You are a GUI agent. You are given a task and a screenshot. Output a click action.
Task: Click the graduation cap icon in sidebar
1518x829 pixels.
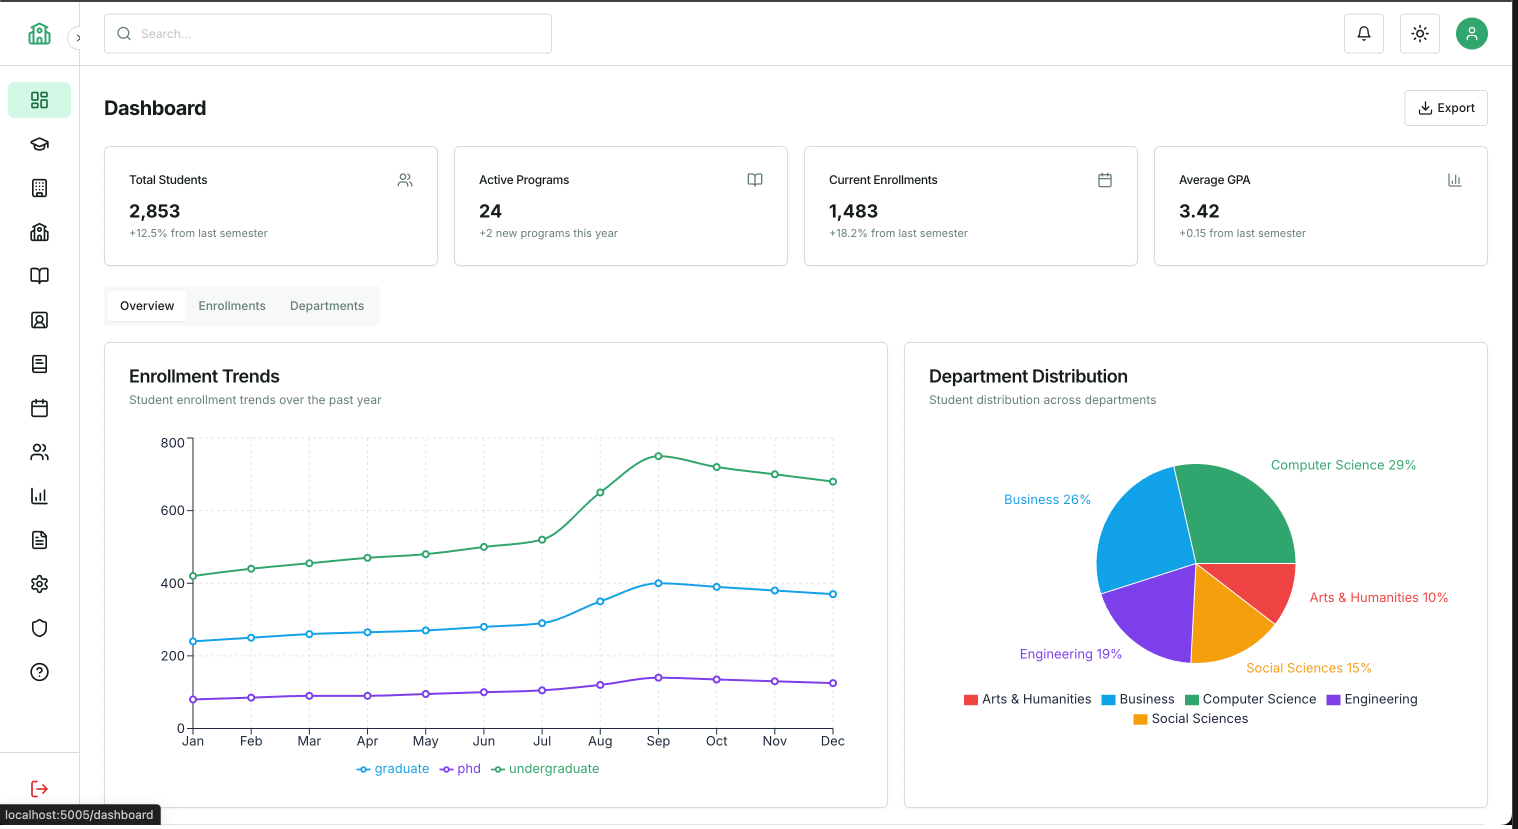coord(39,144)
